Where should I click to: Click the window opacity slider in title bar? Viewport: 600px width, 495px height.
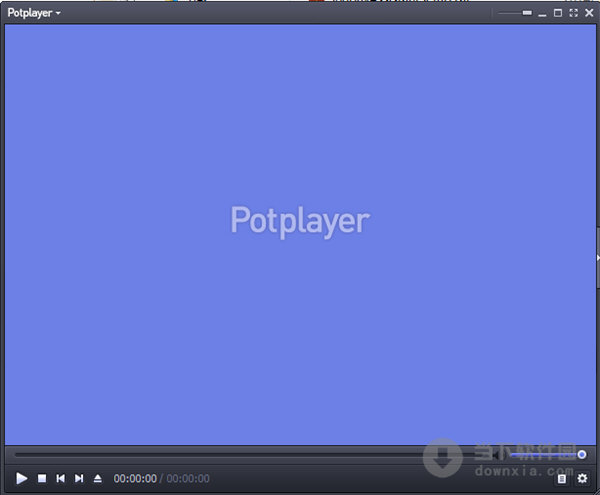(515, 13)
